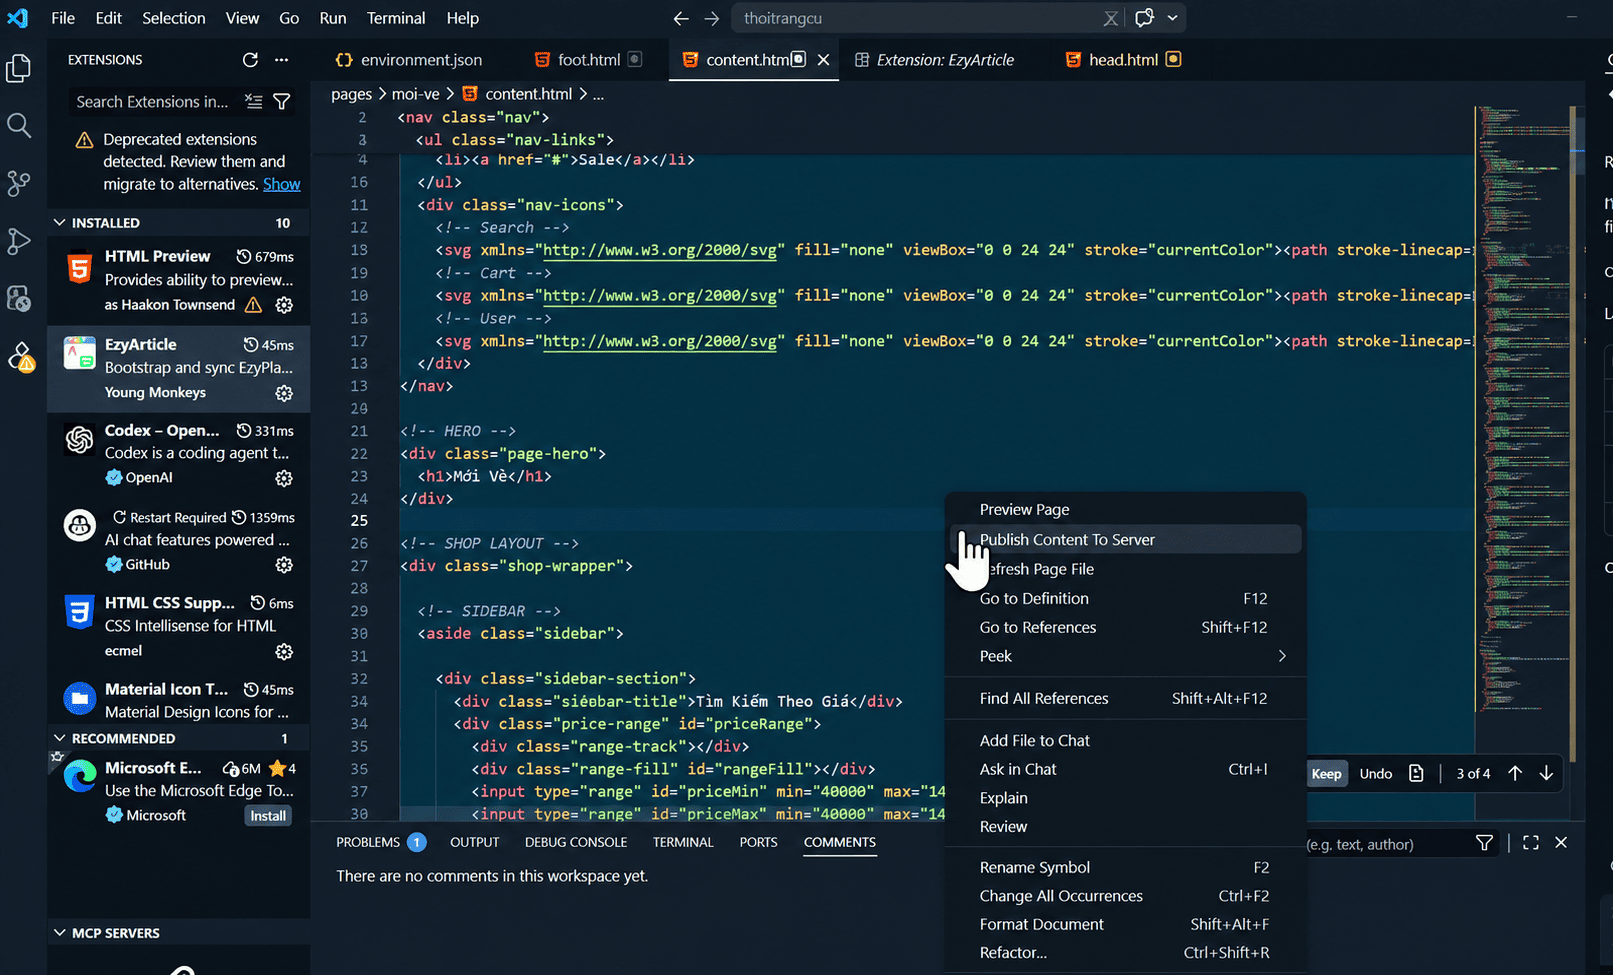
Task: Go back with the navigation arrow
Action: coord(681,18)
